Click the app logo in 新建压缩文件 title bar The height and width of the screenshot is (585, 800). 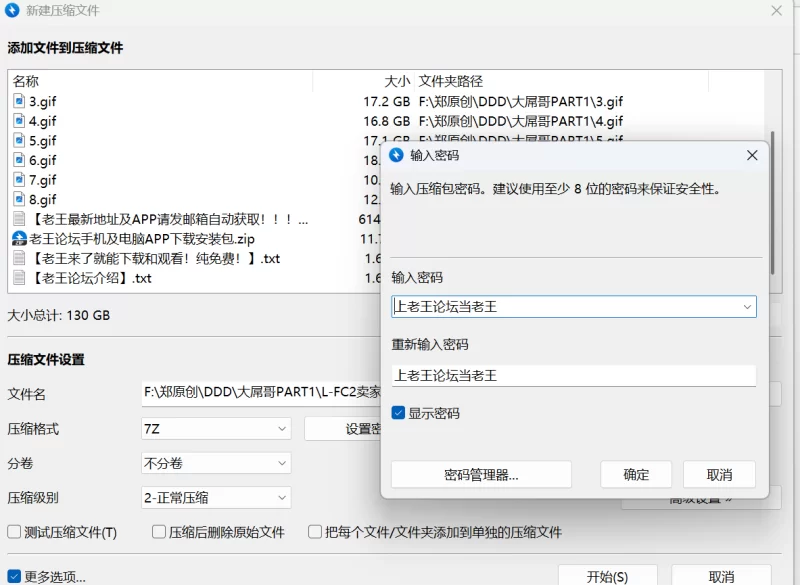(12, 10)
